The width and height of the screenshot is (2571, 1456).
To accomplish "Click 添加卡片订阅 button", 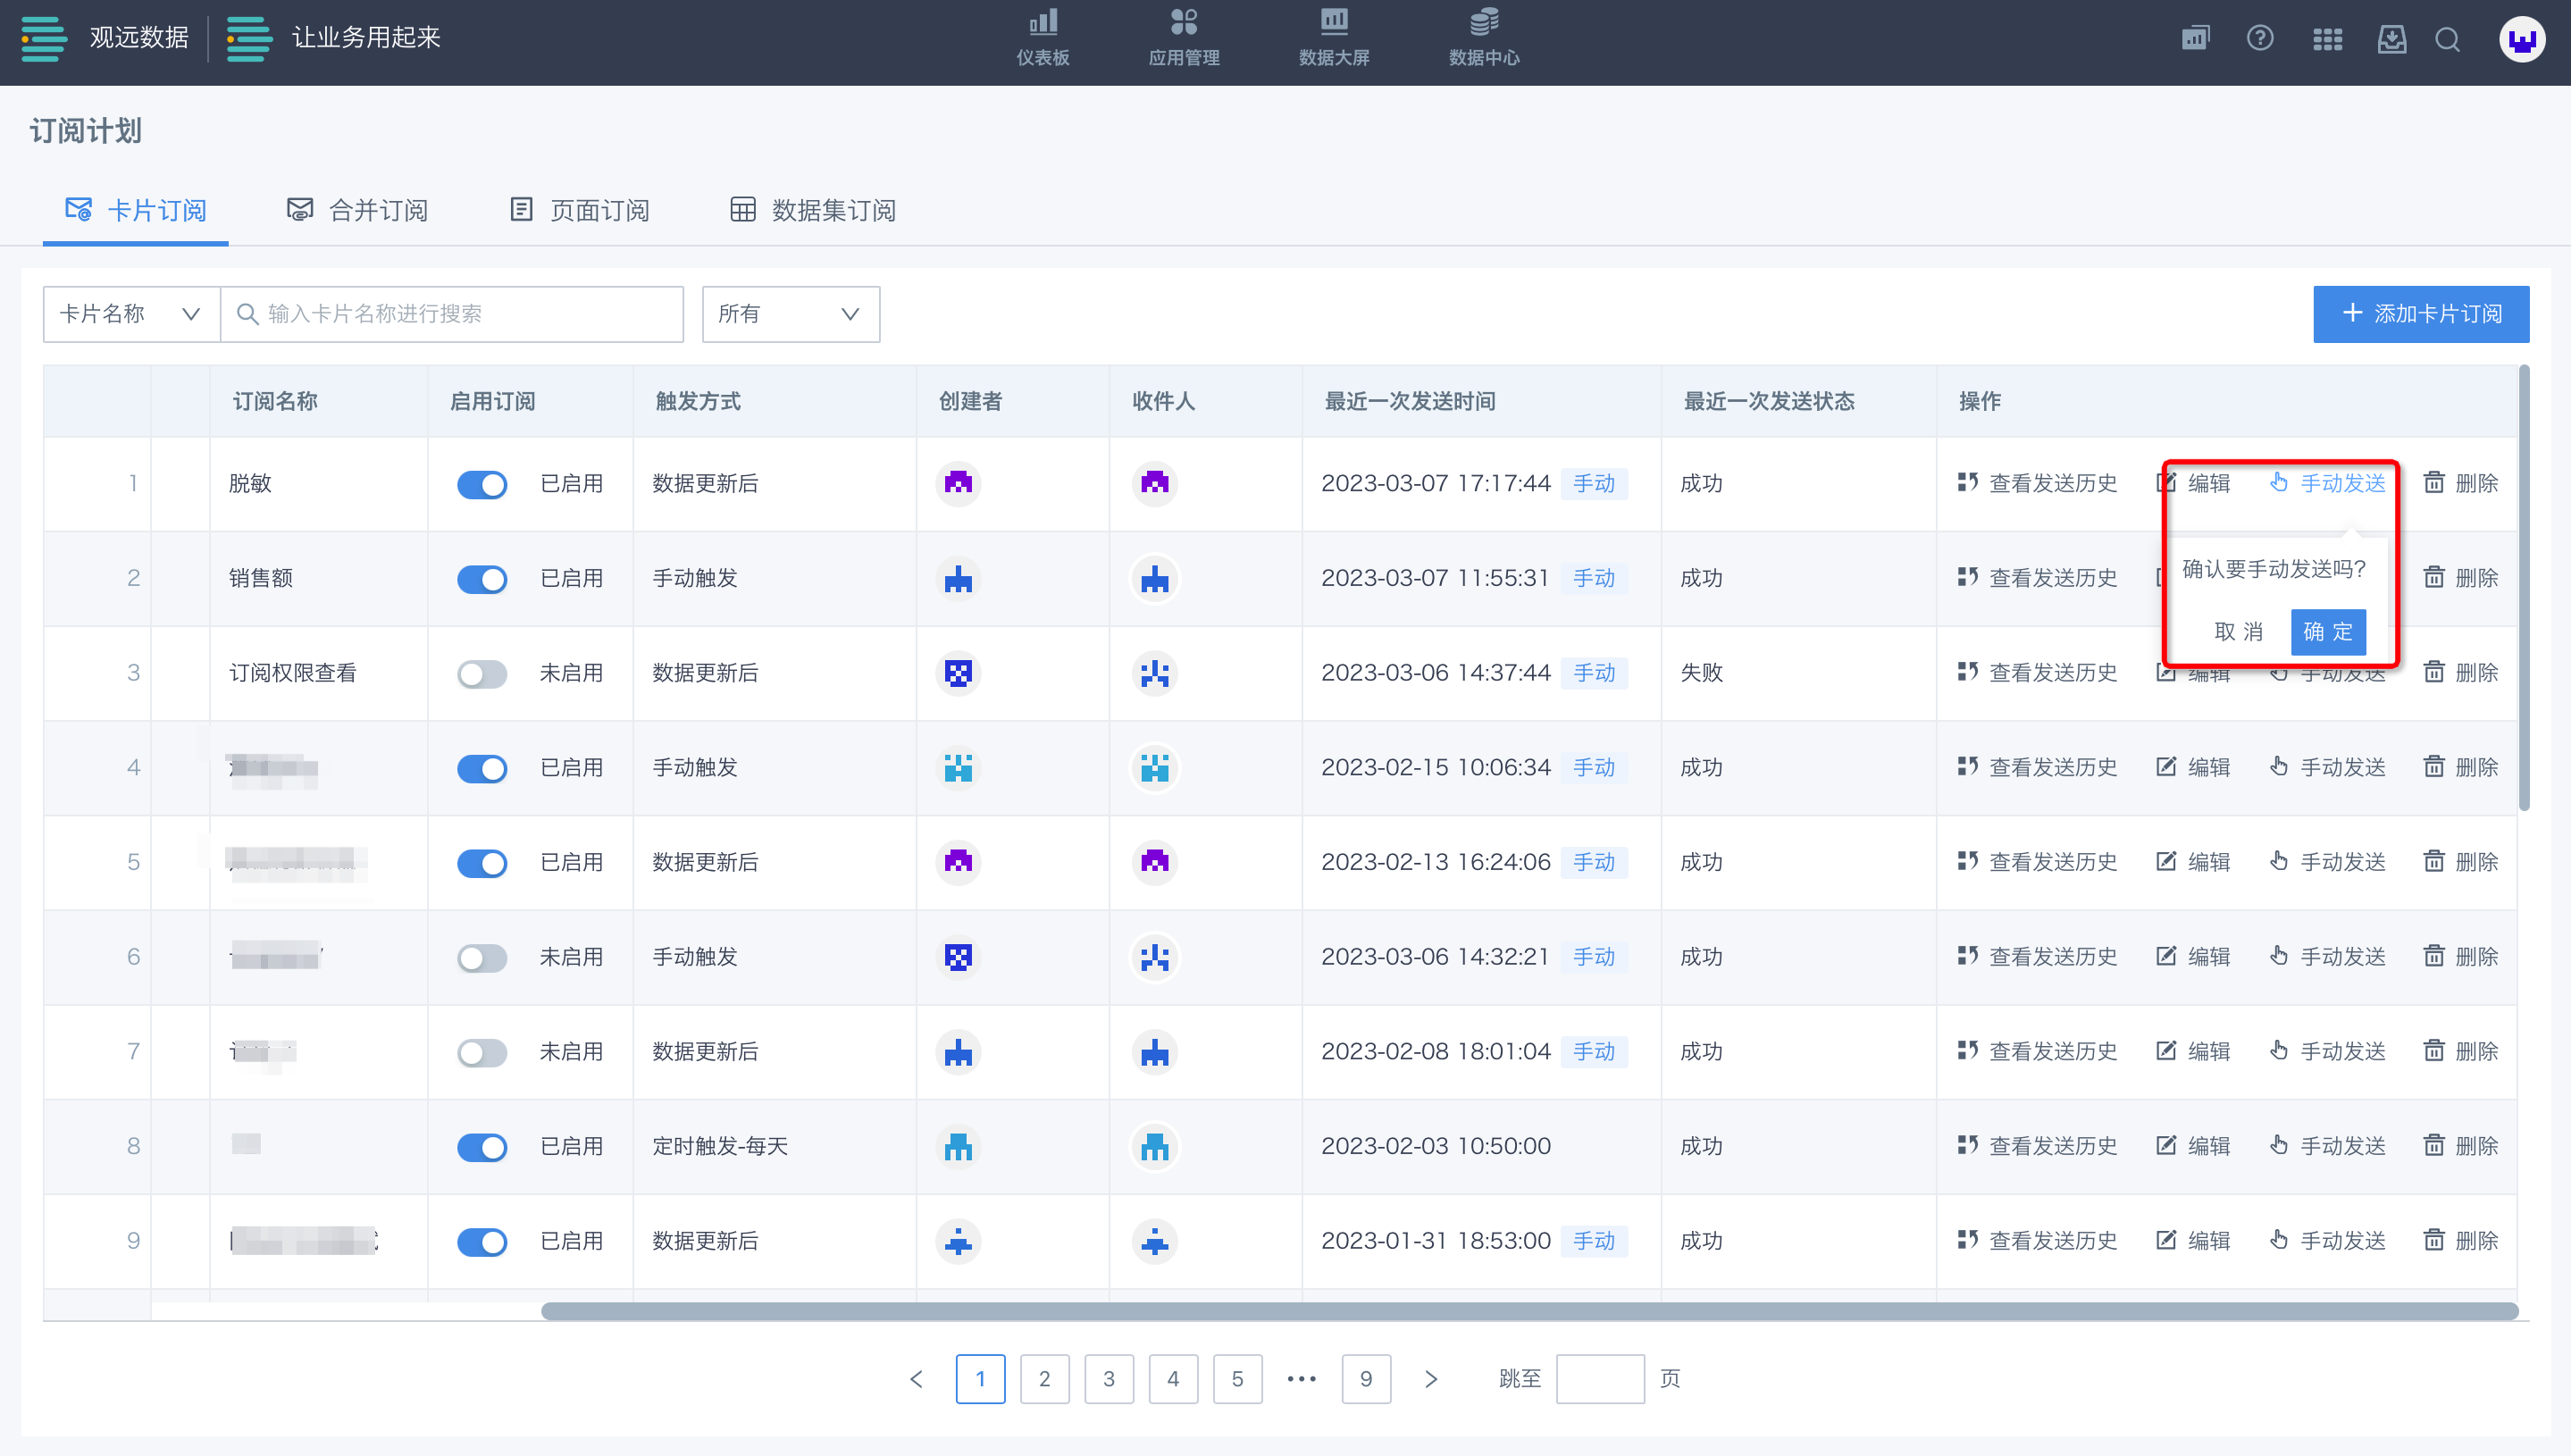I will 2420,314.
